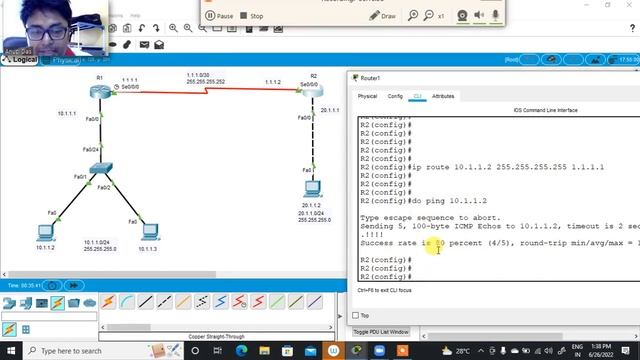The height and width of the screenshot is (360, 640).
Task: Switch to Logical workspace view
Action: coord(20,60)
